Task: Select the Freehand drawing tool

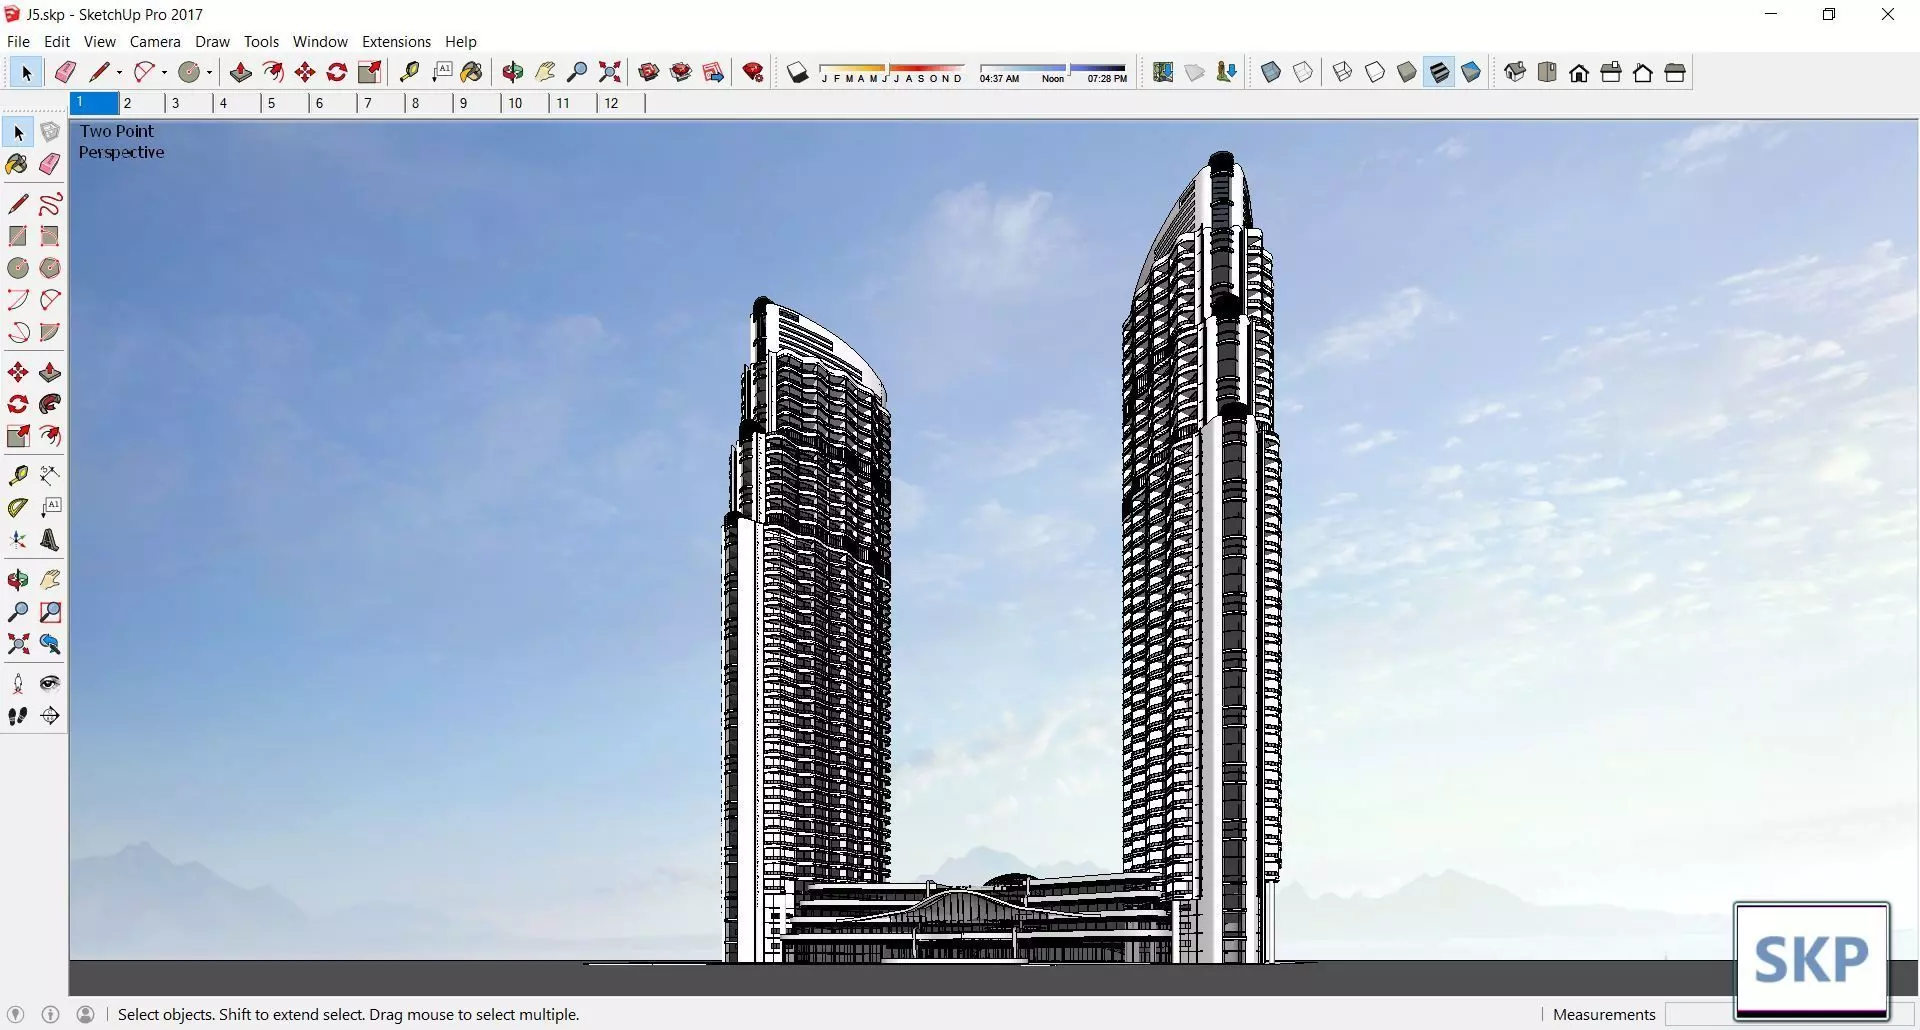Action: point(50,204)
